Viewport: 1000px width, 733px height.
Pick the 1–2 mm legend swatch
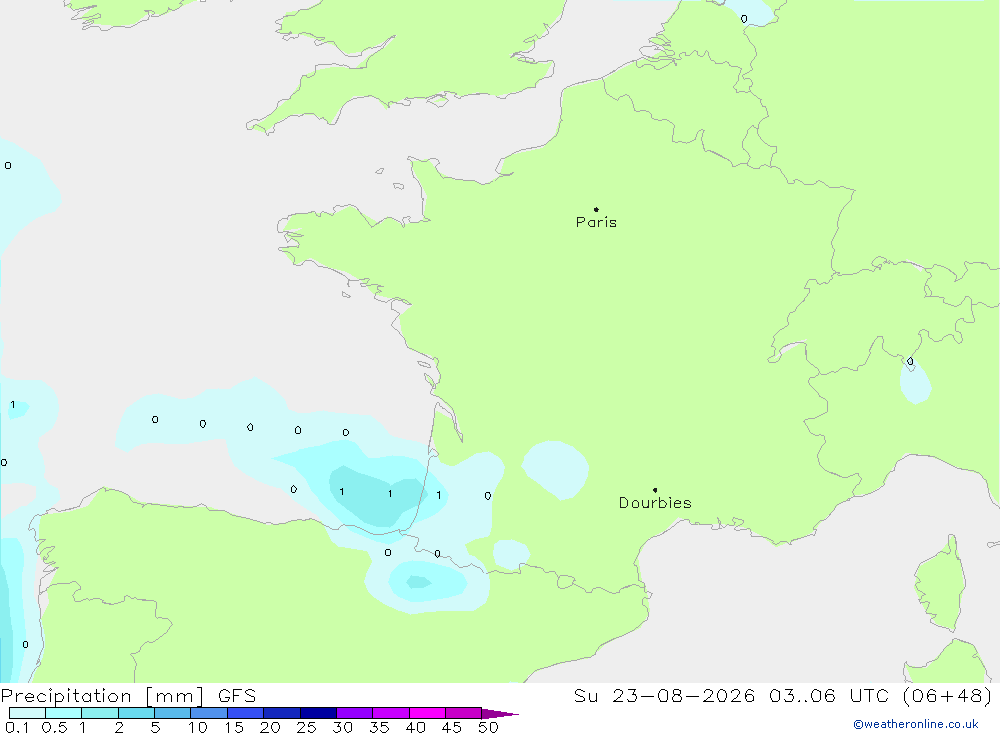100,713
